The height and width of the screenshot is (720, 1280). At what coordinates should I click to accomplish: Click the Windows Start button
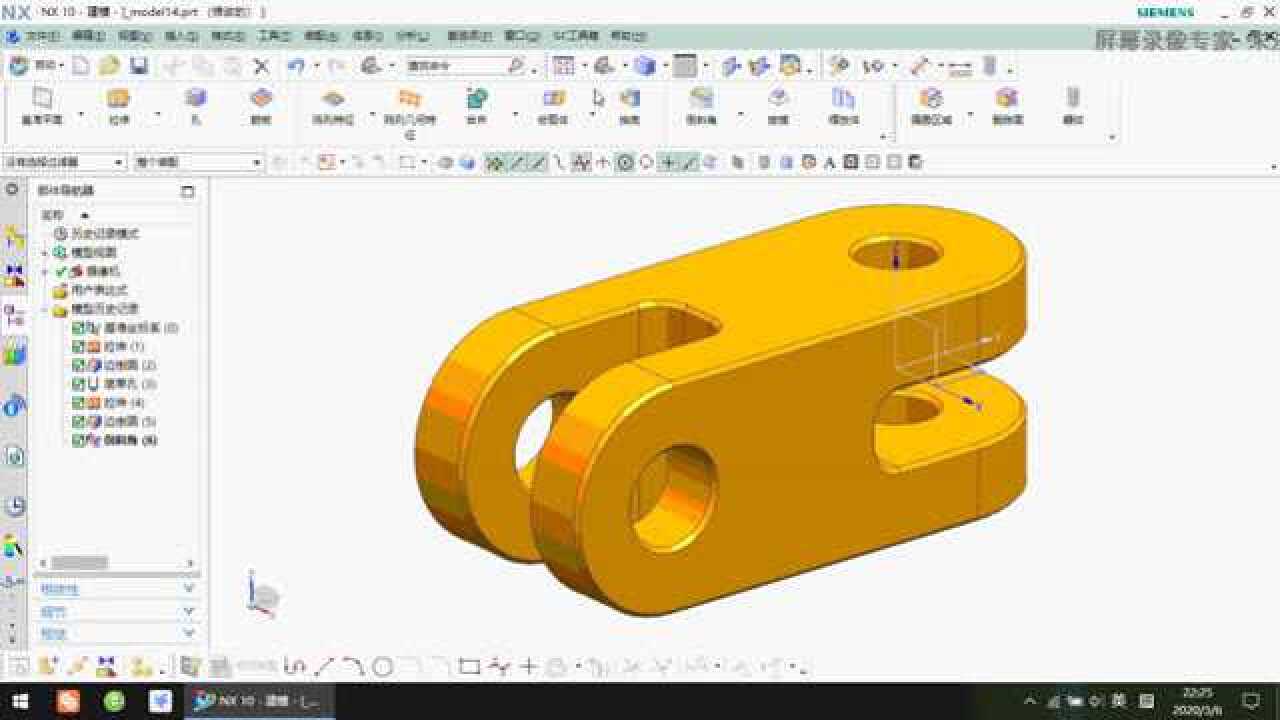[x=20, y=701]
